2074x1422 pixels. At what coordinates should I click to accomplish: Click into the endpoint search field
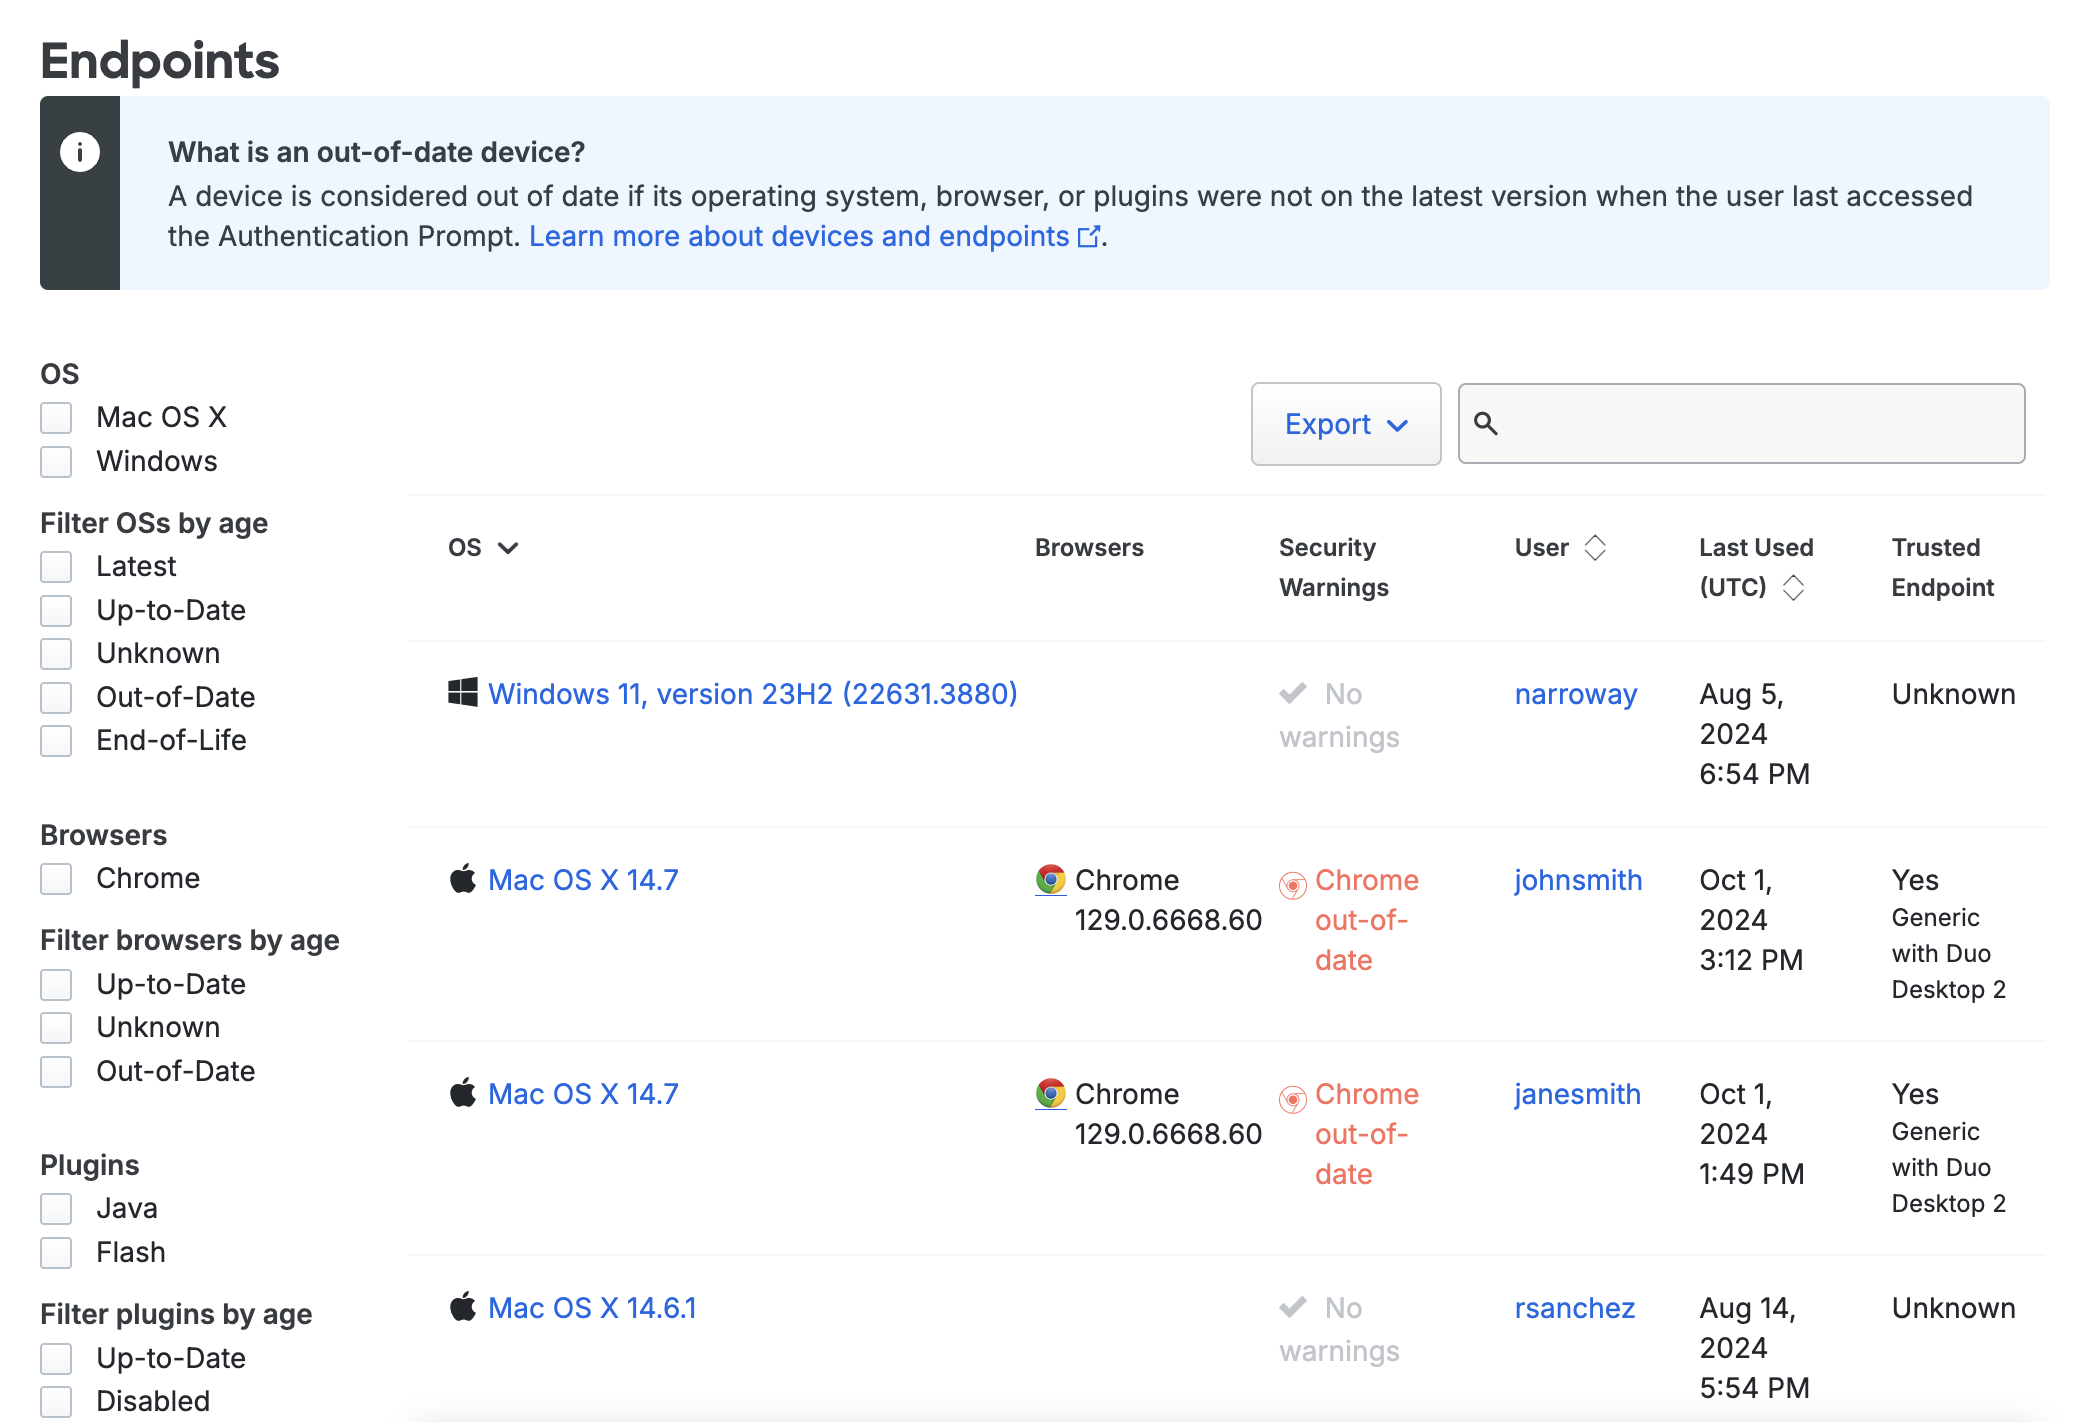pyautogui.click(x=1760, y=424)
